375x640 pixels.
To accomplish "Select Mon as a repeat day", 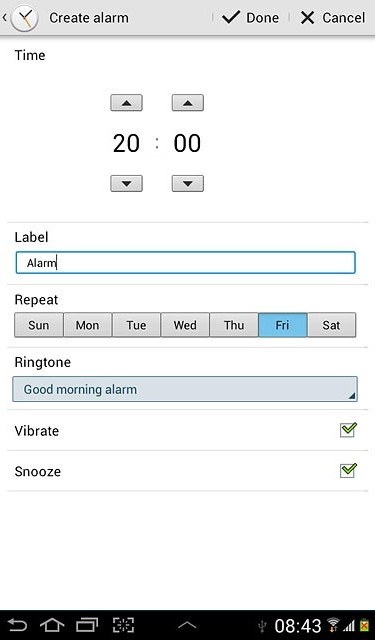I will 87,325.
